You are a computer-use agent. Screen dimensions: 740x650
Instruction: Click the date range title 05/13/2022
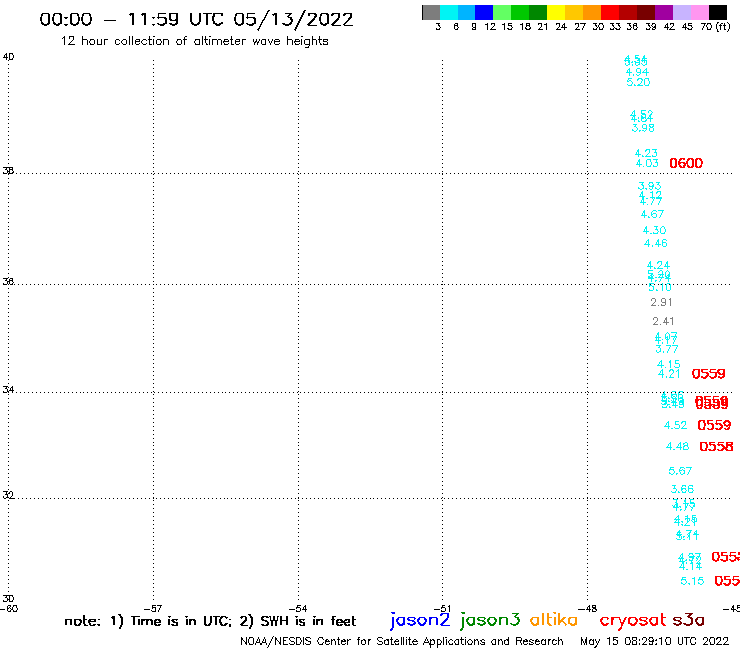(x=293, y=20)
